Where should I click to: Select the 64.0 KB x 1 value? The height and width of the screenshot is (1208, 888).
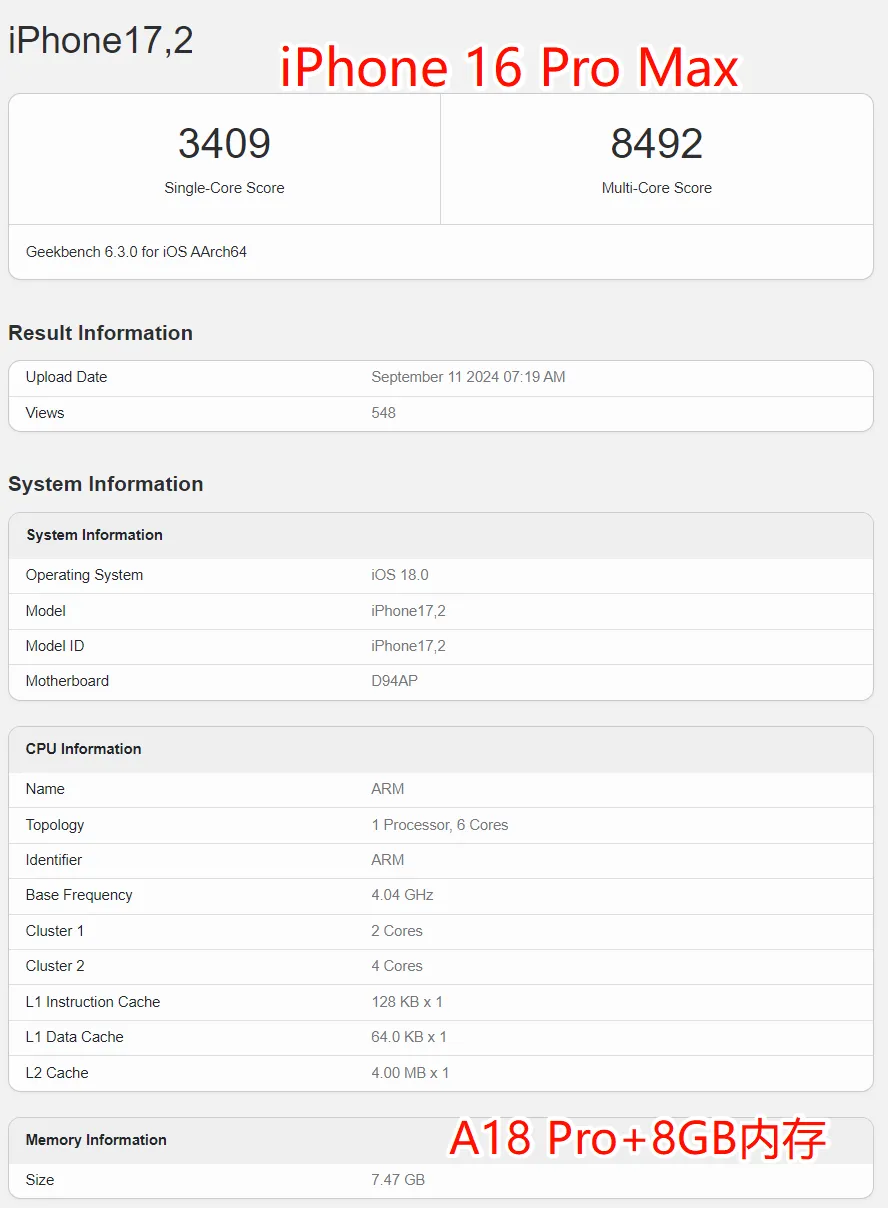click(409, 1037)
